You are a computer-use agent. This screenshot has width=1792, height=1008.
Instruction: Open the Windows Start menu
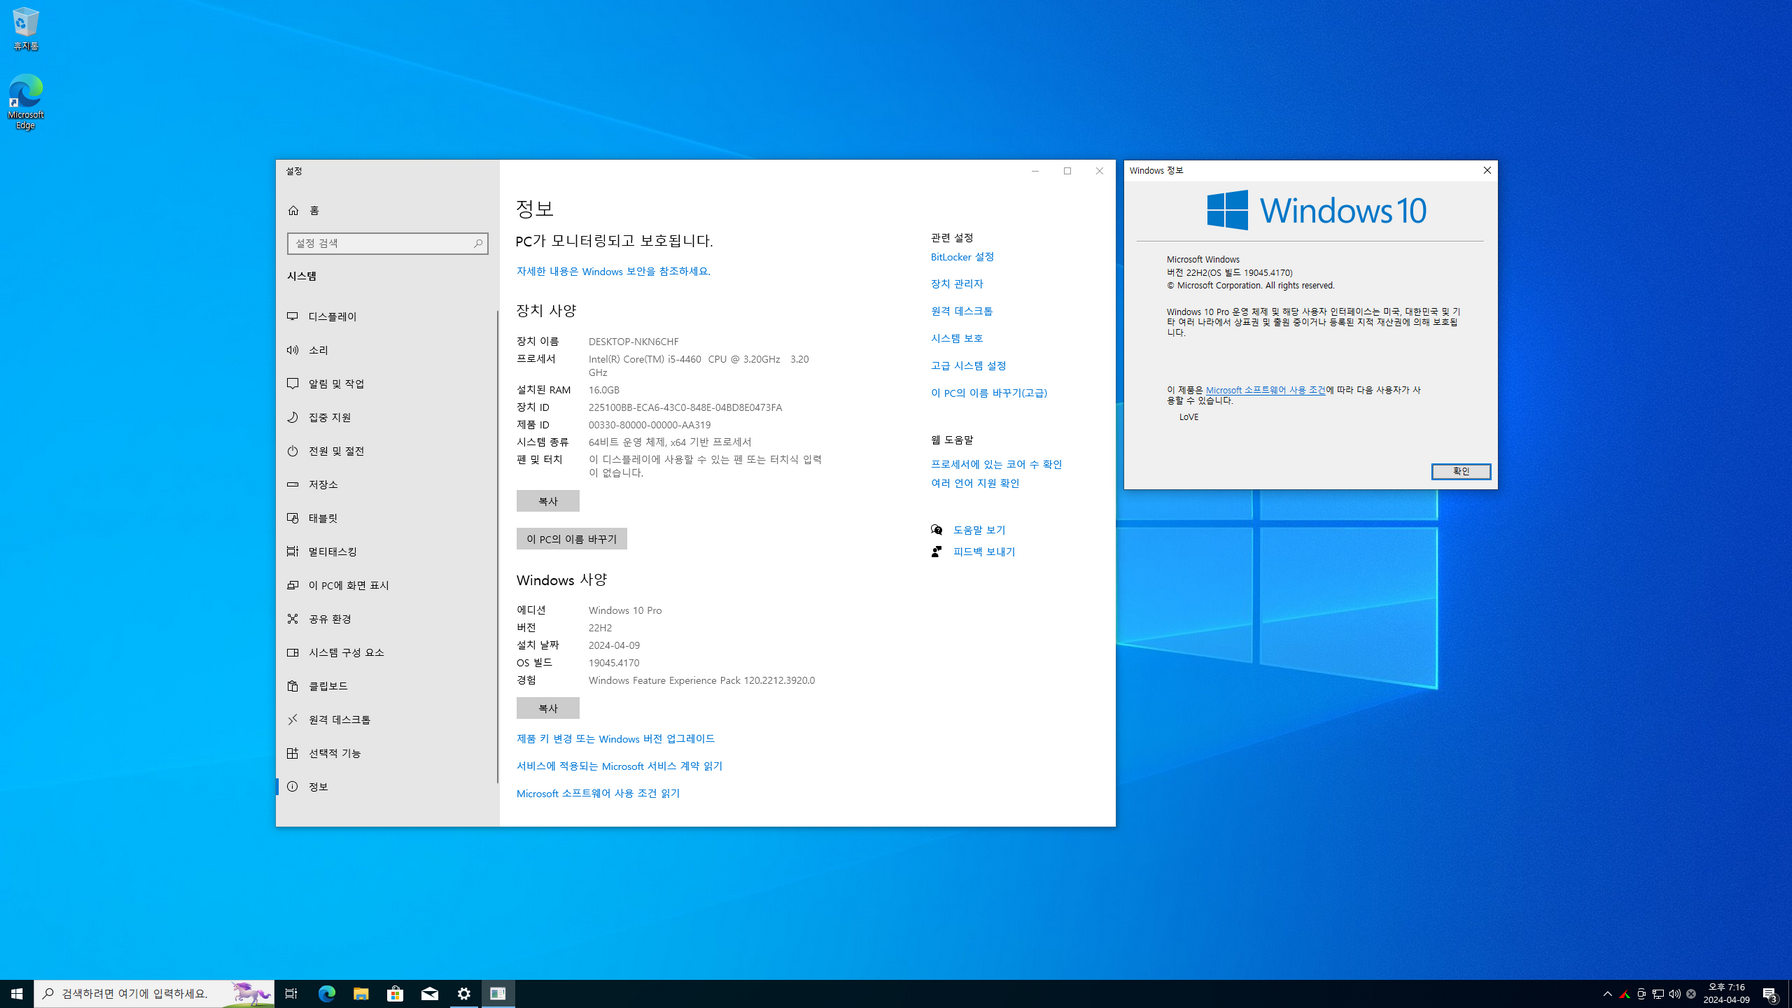click(17, 993)
